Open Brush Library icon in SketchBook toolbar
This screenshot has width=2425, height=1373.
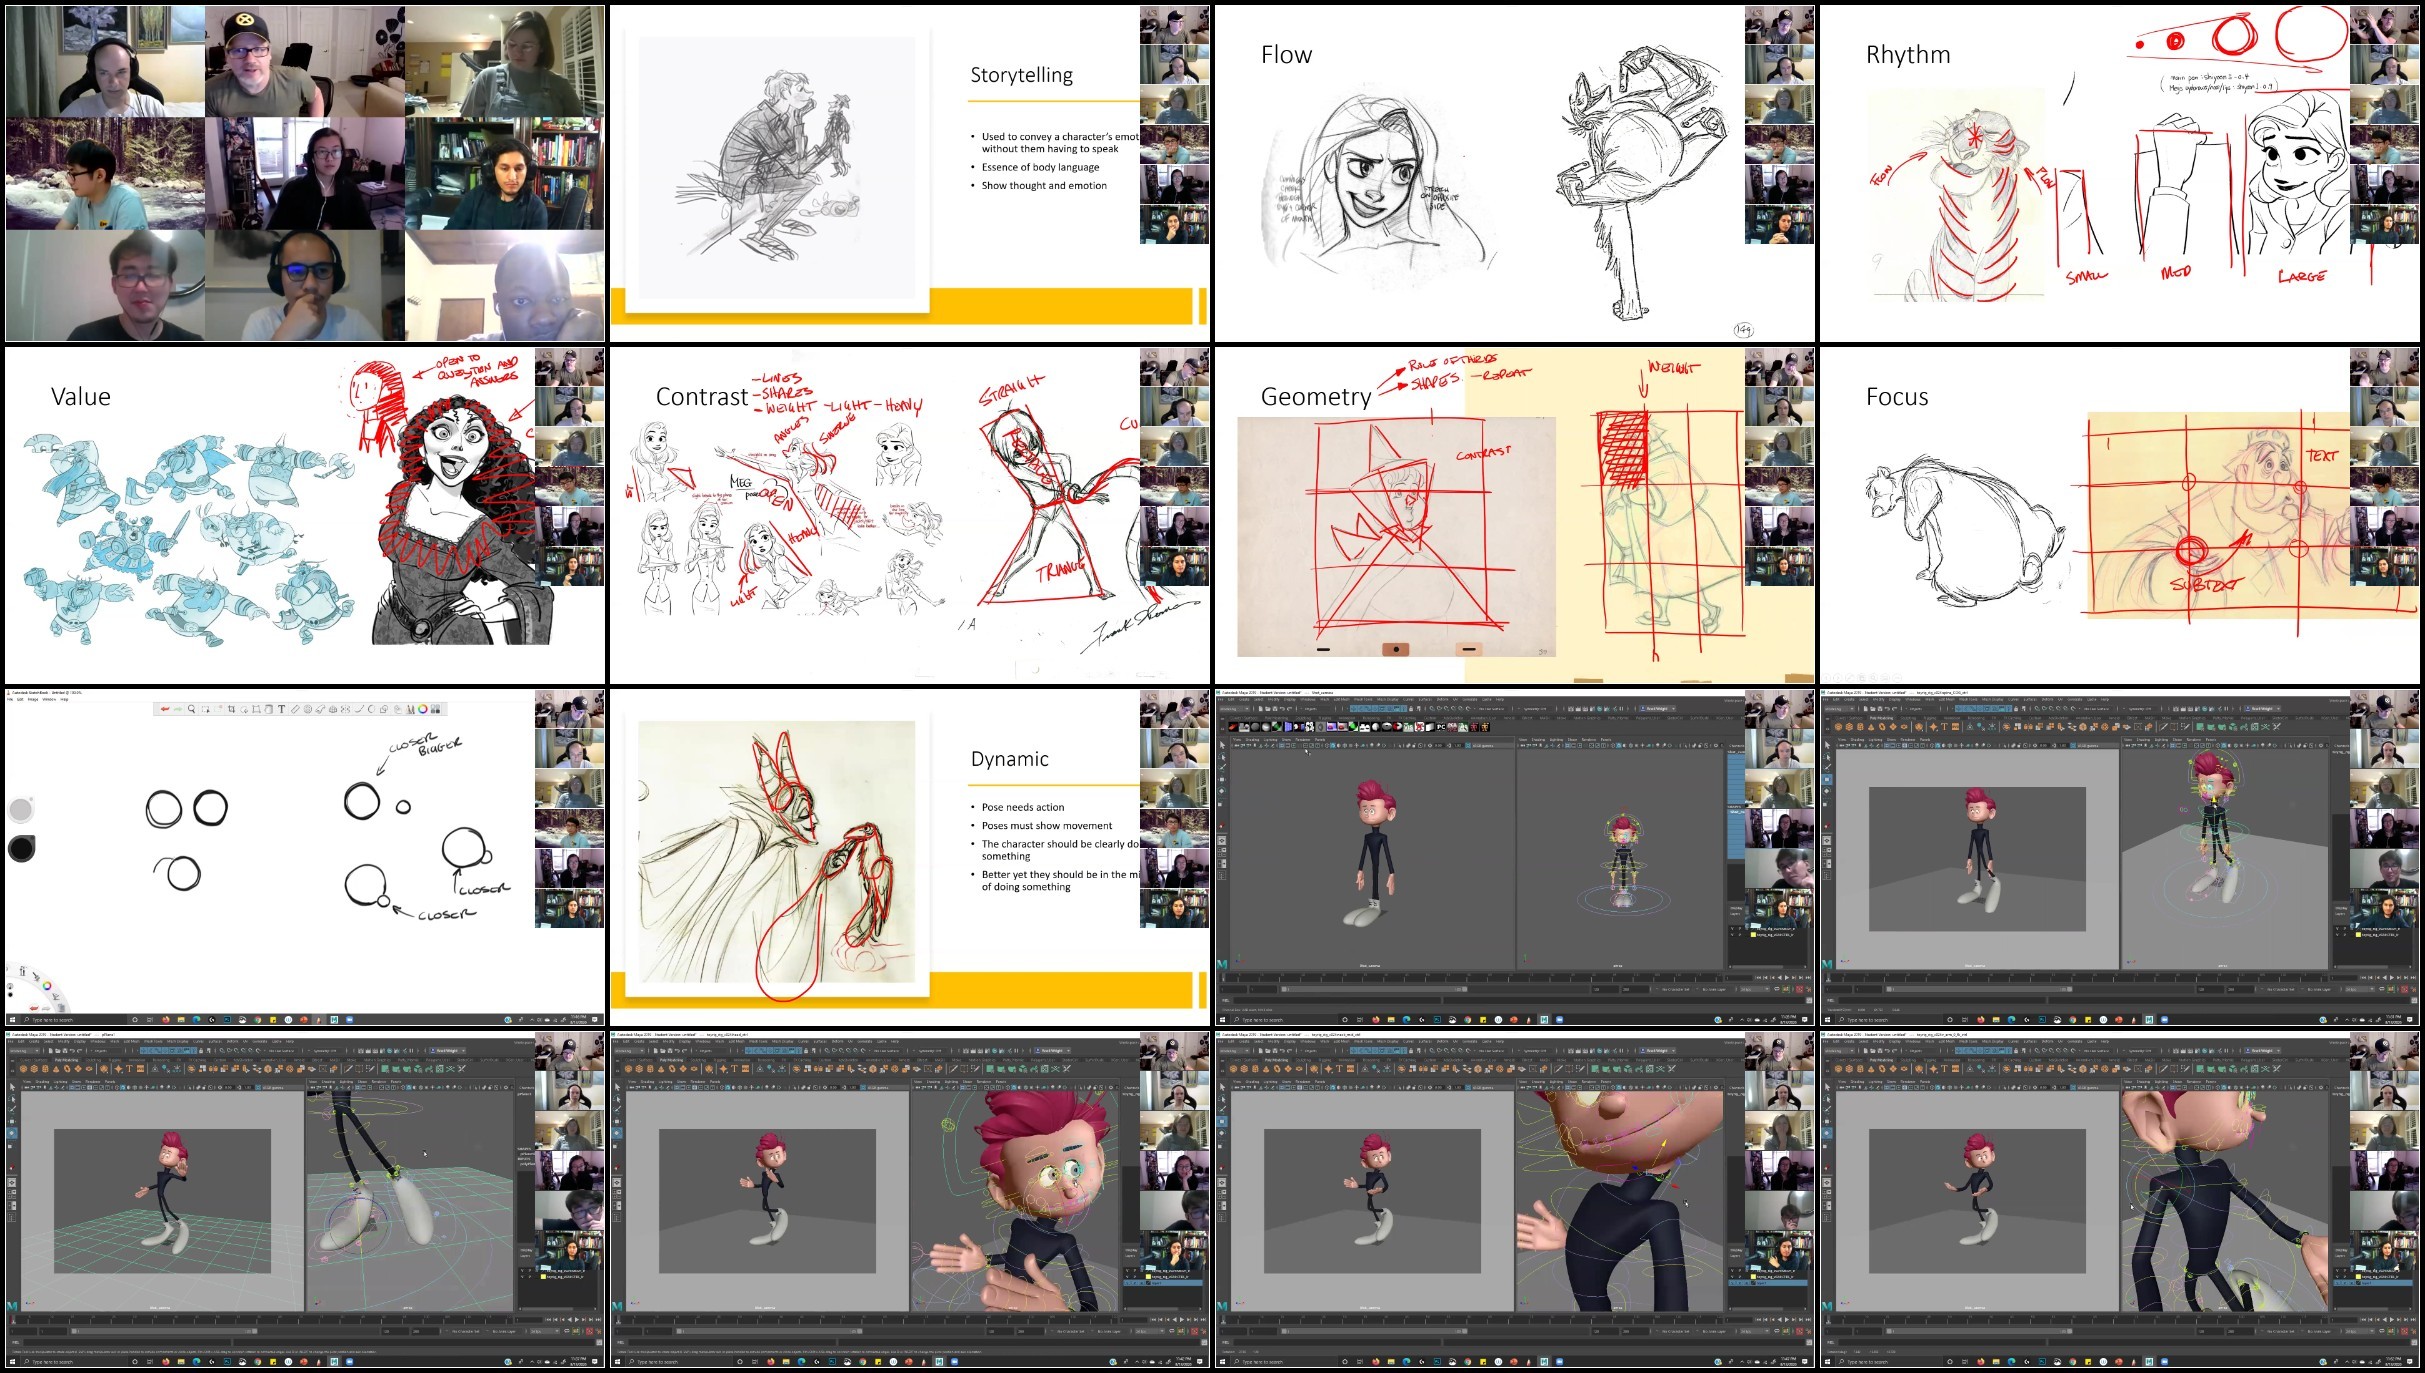410,709
